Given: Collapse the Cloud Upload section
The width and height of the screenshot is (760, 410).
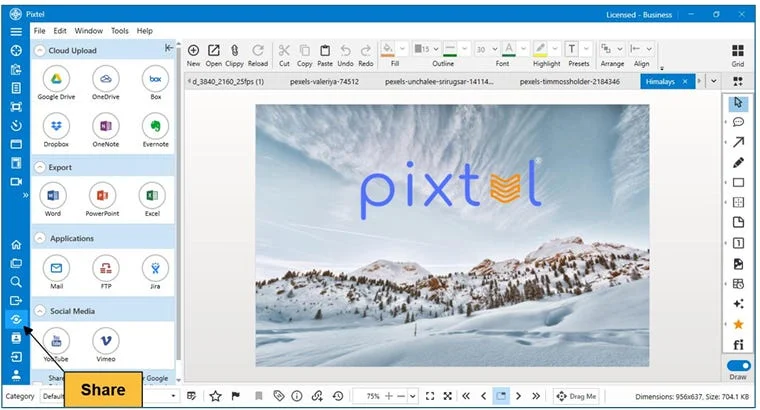Looking at the screenshot, I should [x=40, y=50].
